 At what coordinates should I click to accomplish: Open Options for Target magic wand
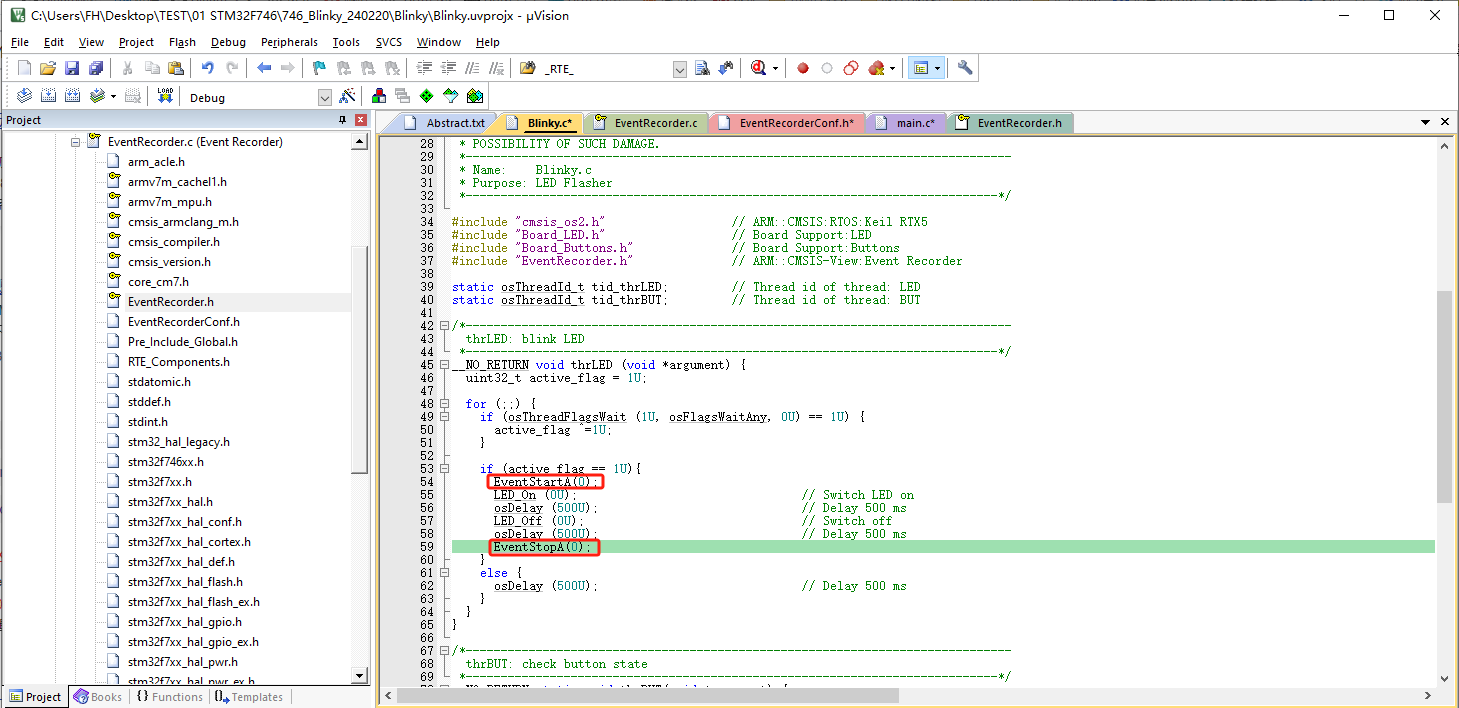(x=347, y=96)
